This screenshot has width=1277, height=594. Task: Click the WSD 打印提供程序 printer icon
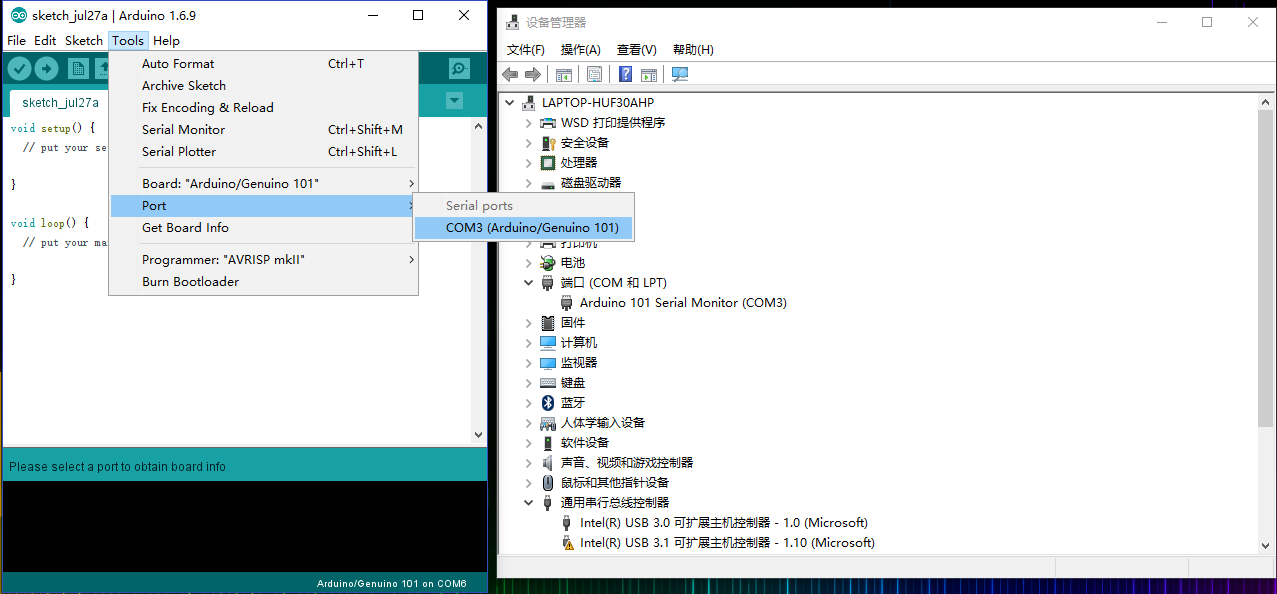(x=548, y=122)
